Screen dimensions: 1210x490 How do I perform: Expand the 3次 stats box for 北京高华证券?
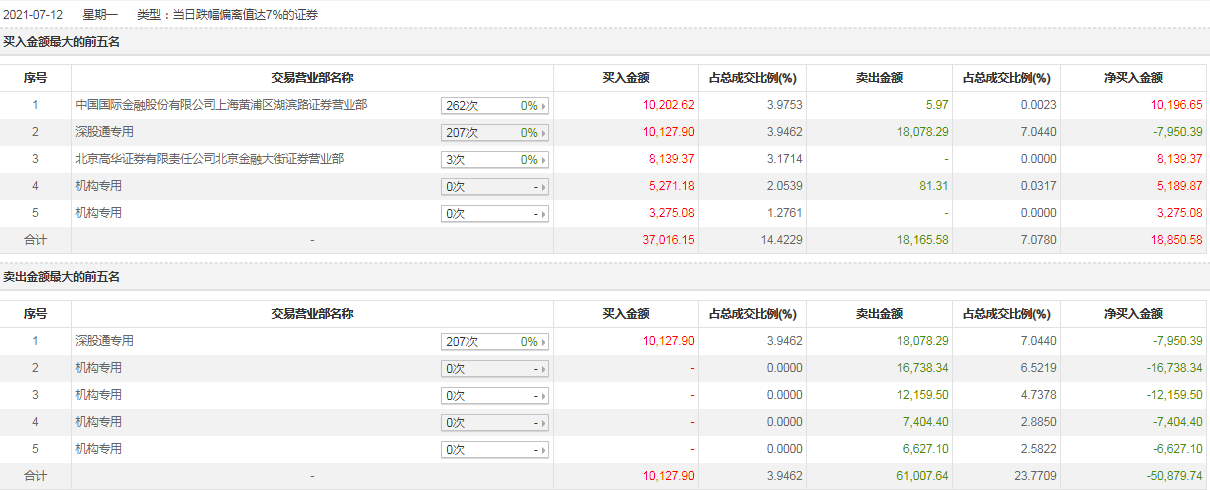pos(495,159)
